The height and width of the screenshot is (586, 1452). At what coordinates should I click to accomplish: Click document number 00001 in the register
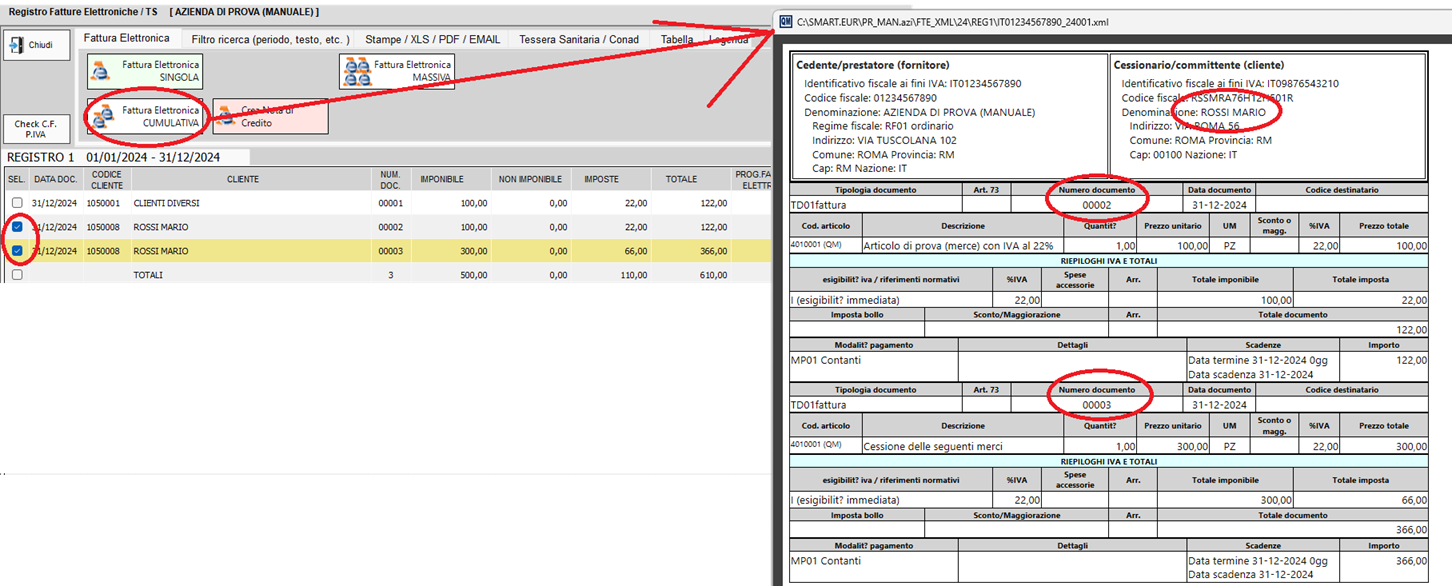click(390, 203)
